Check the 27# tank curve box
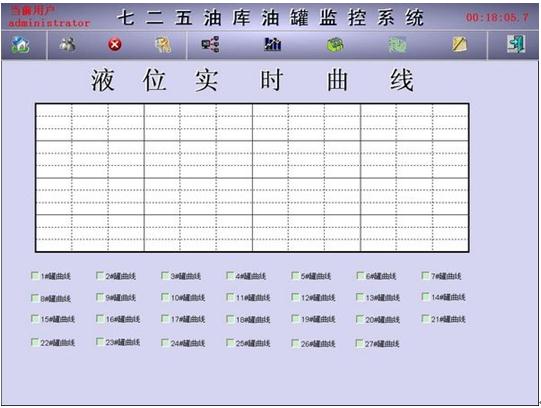 [360, 343]
